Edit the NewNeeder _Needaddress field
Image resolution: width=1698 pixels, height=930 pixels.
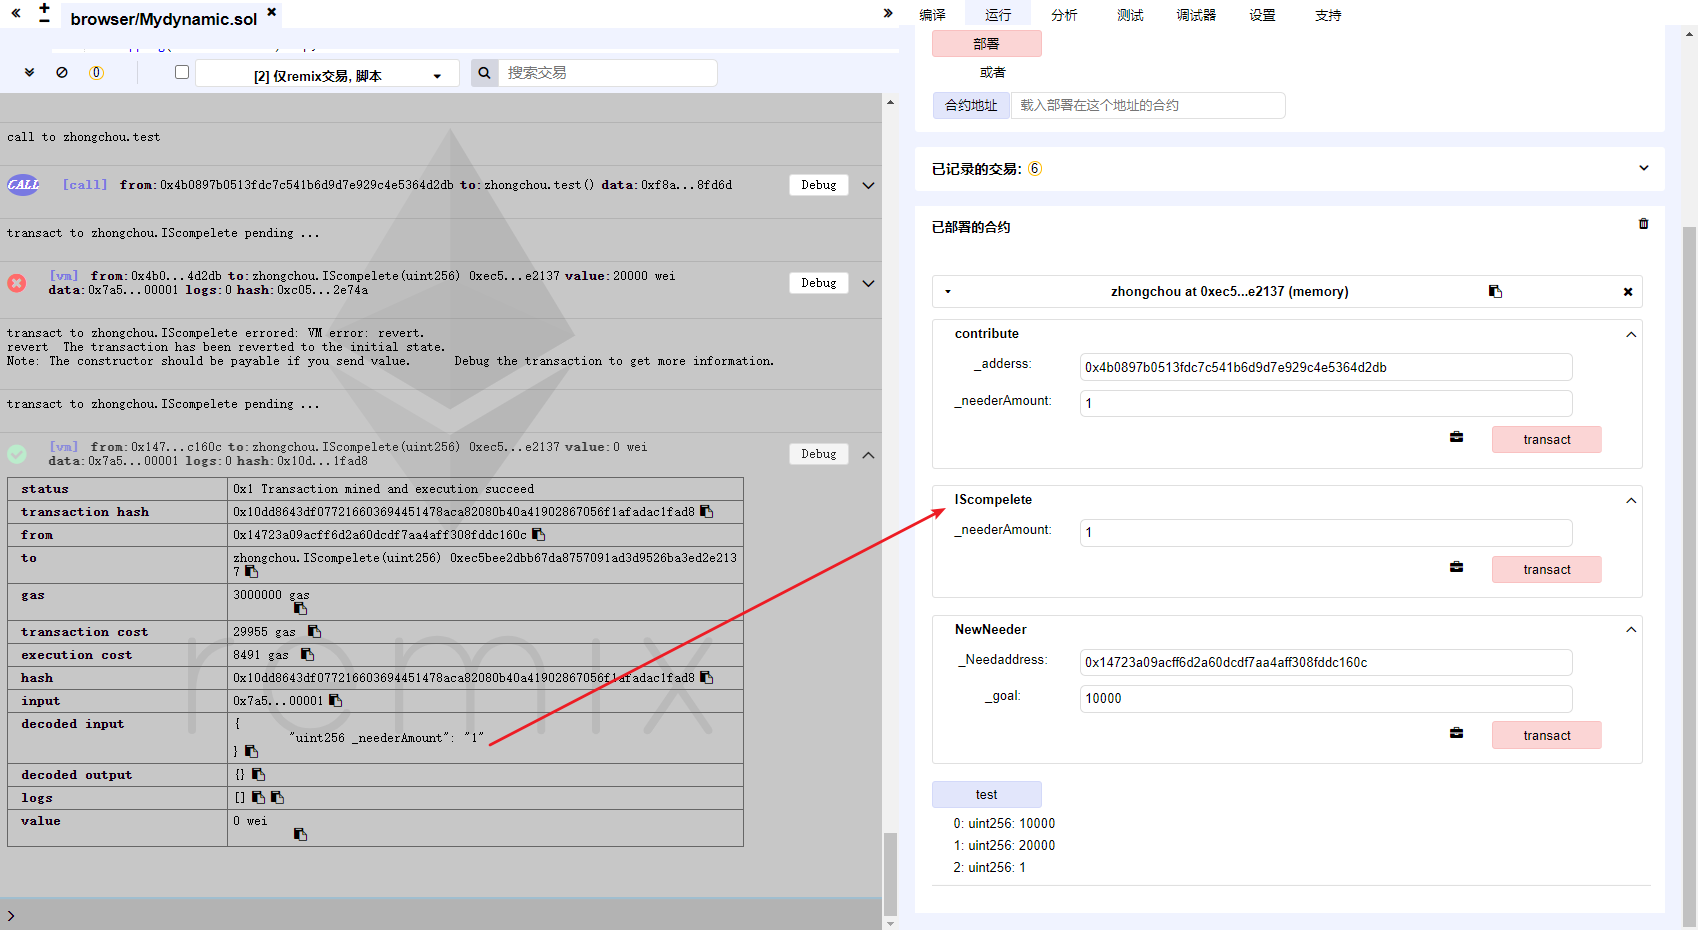(1326, 662)
